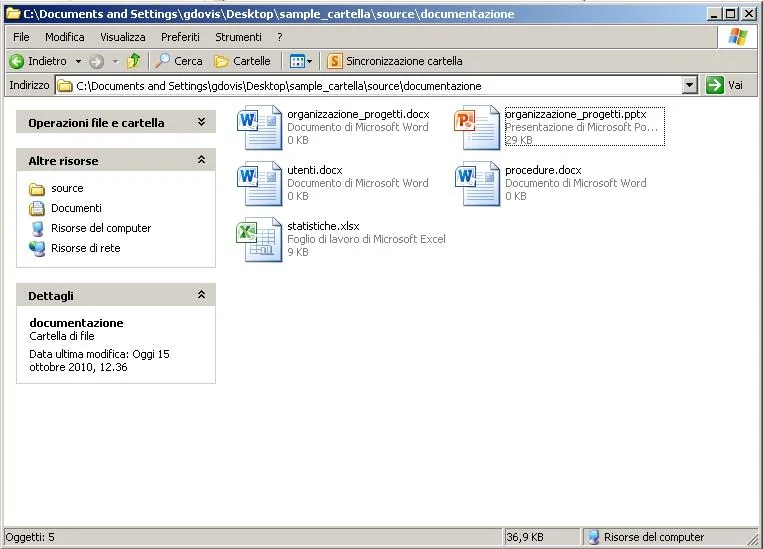Open the Modifica menu
This screenshot has height=549, width=763.
click(65, 37)
